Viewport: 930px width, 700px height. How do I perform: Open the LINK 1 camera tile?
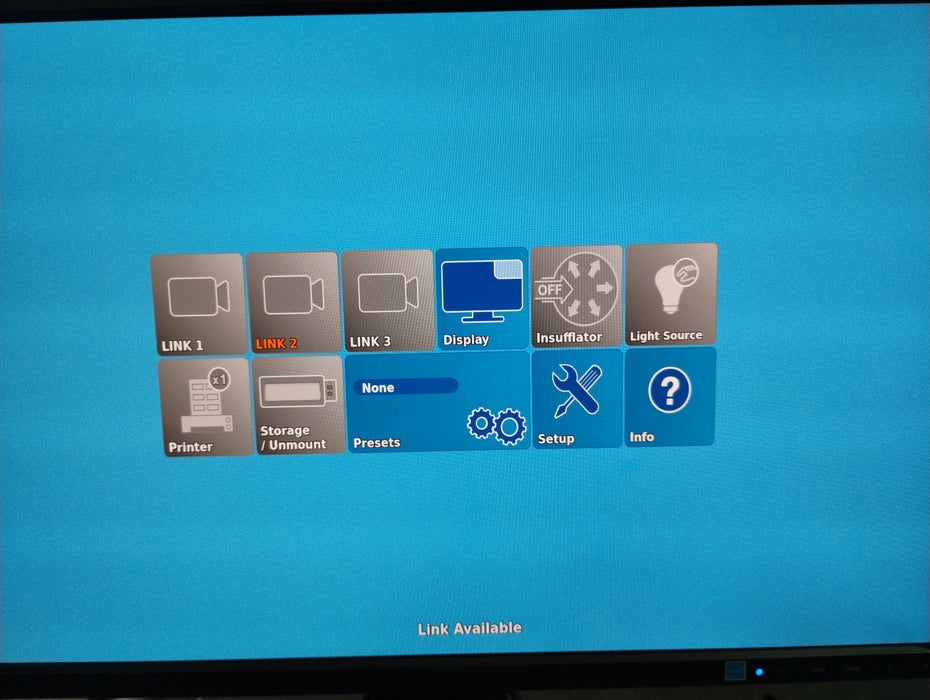point(197,305)
